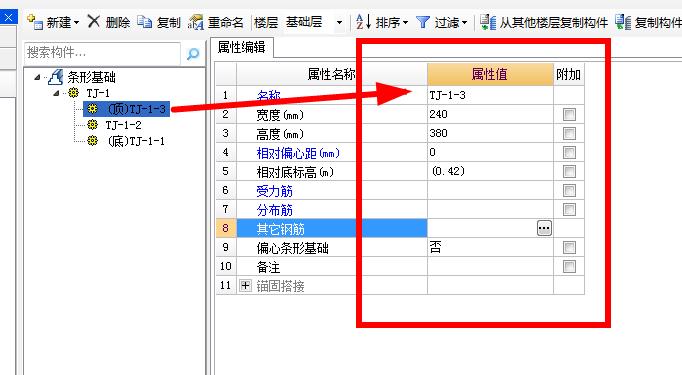Click the 复制 (Copy) icon
The width and height of the screenshot is (682, 375).
pos(144,22)
